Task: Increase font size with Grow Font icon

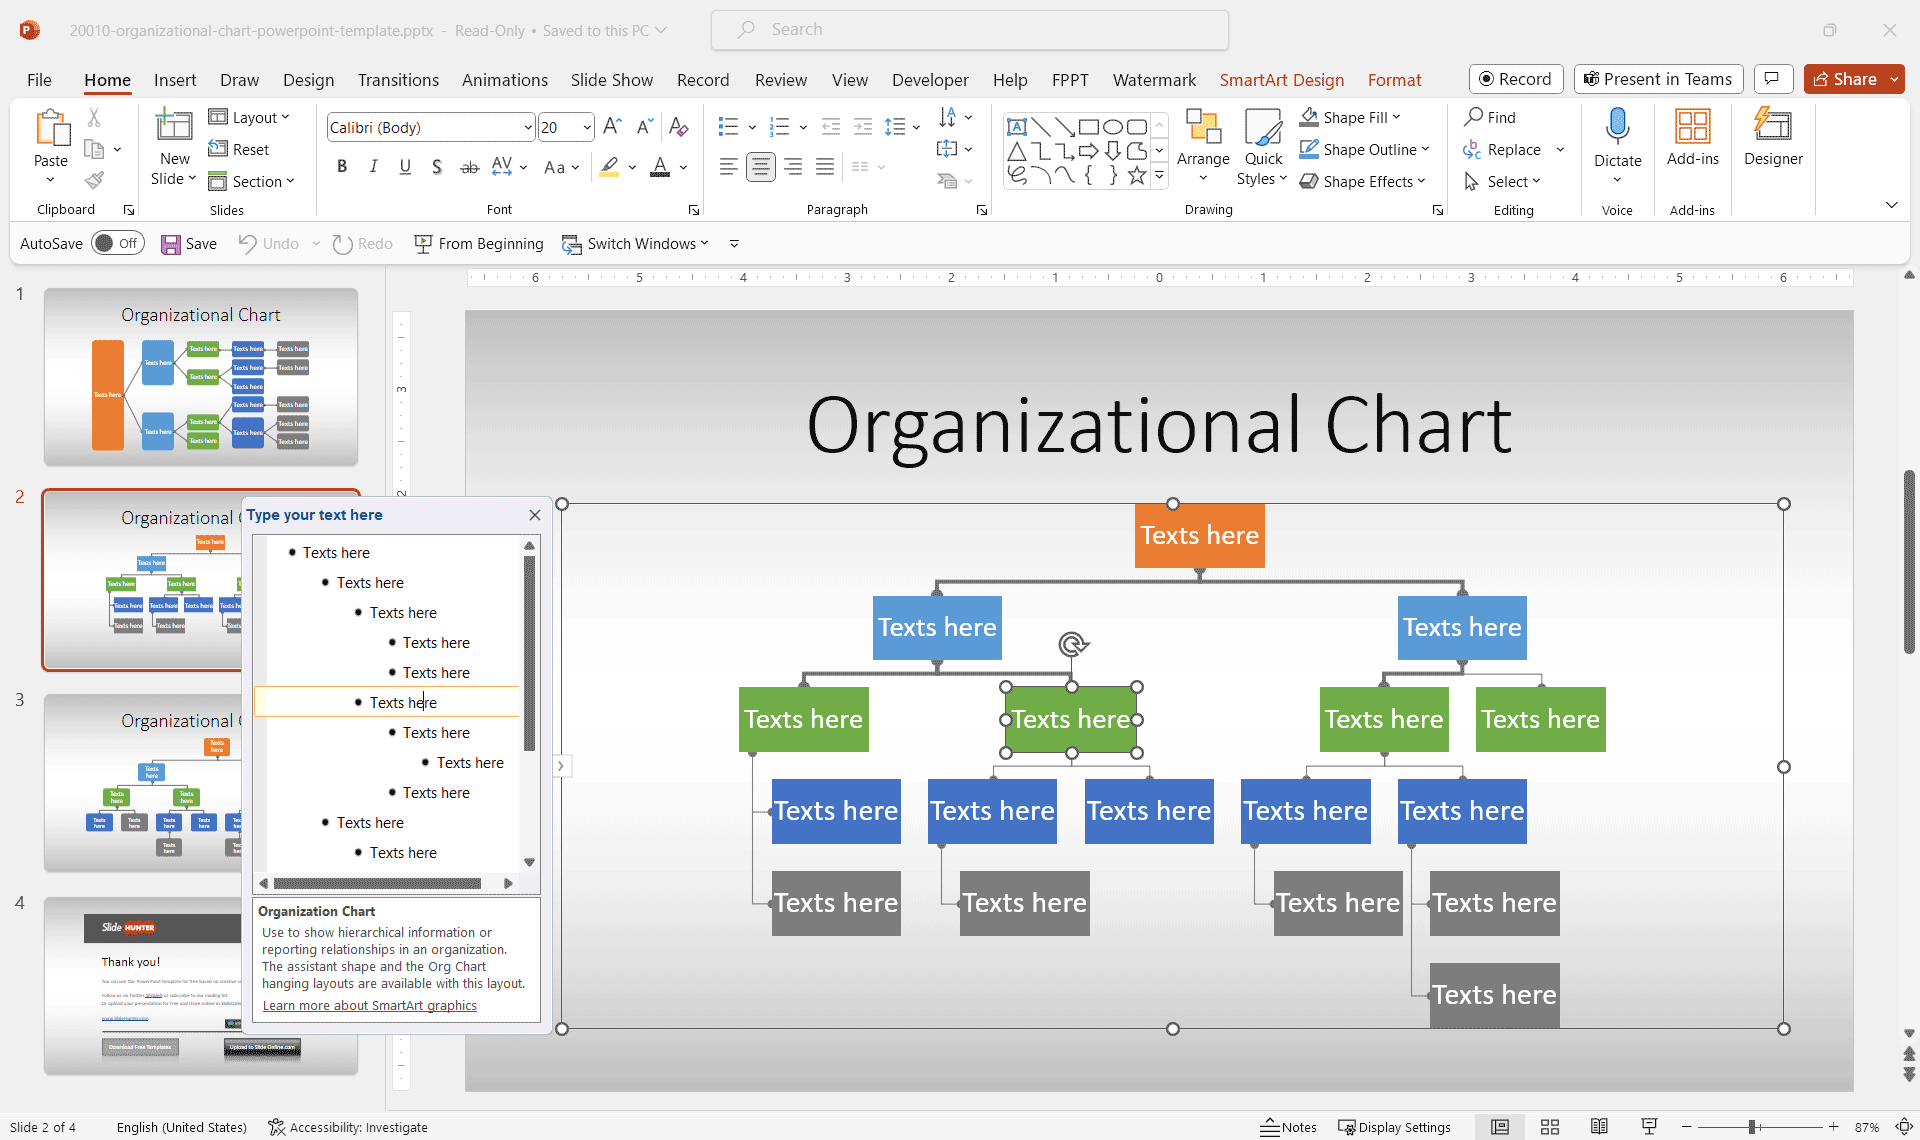Action: (612, 126)
